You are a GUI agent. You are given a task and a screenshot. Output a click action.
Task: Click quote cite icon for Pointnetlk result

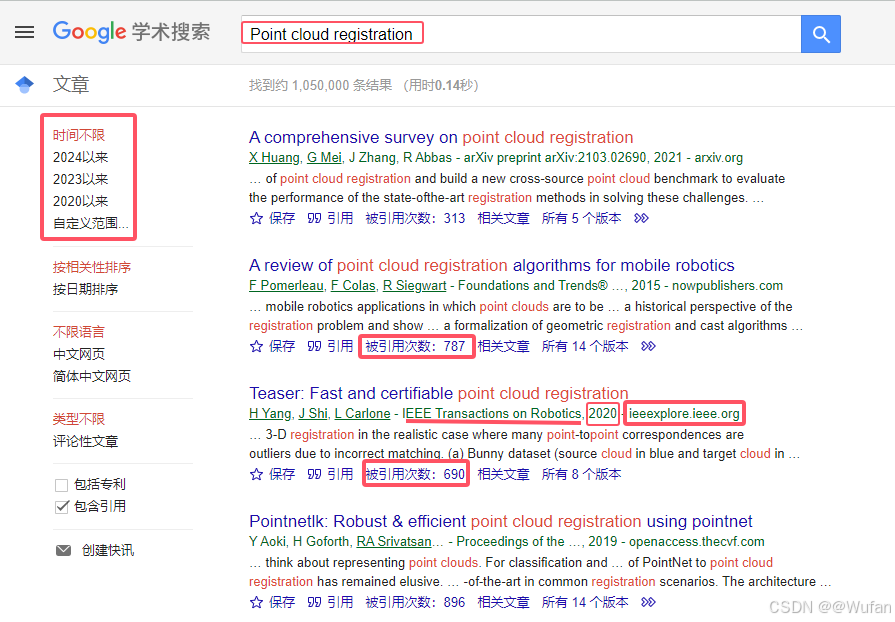tap(314, 601)
